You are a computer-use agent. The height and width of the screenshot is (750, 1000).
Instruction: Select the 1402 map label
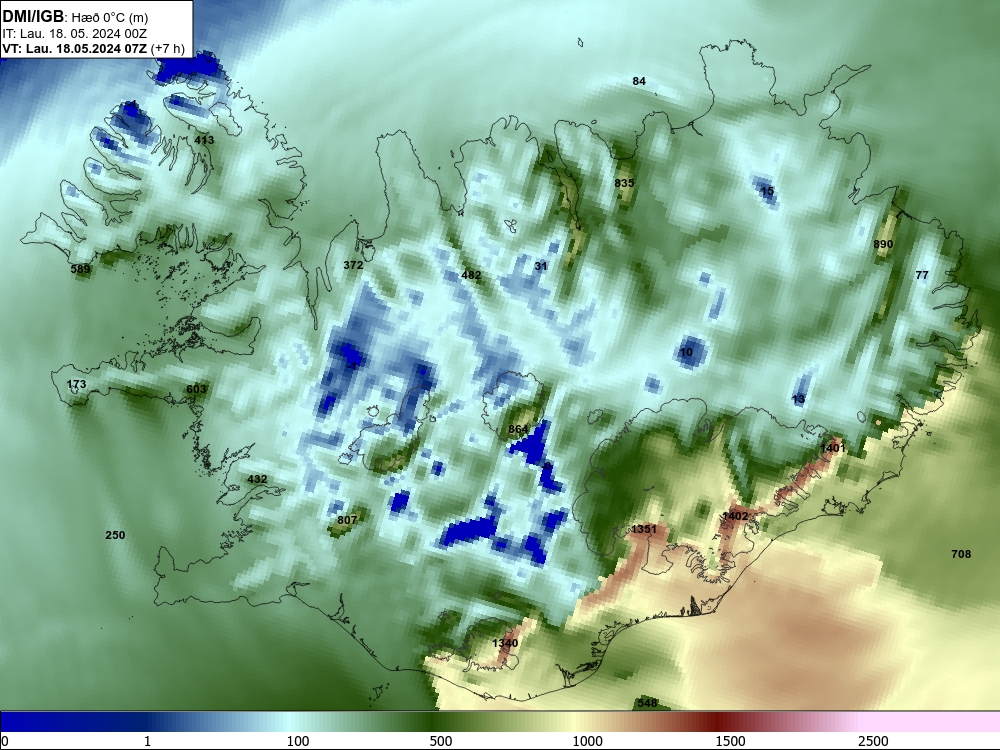(735, 517)
